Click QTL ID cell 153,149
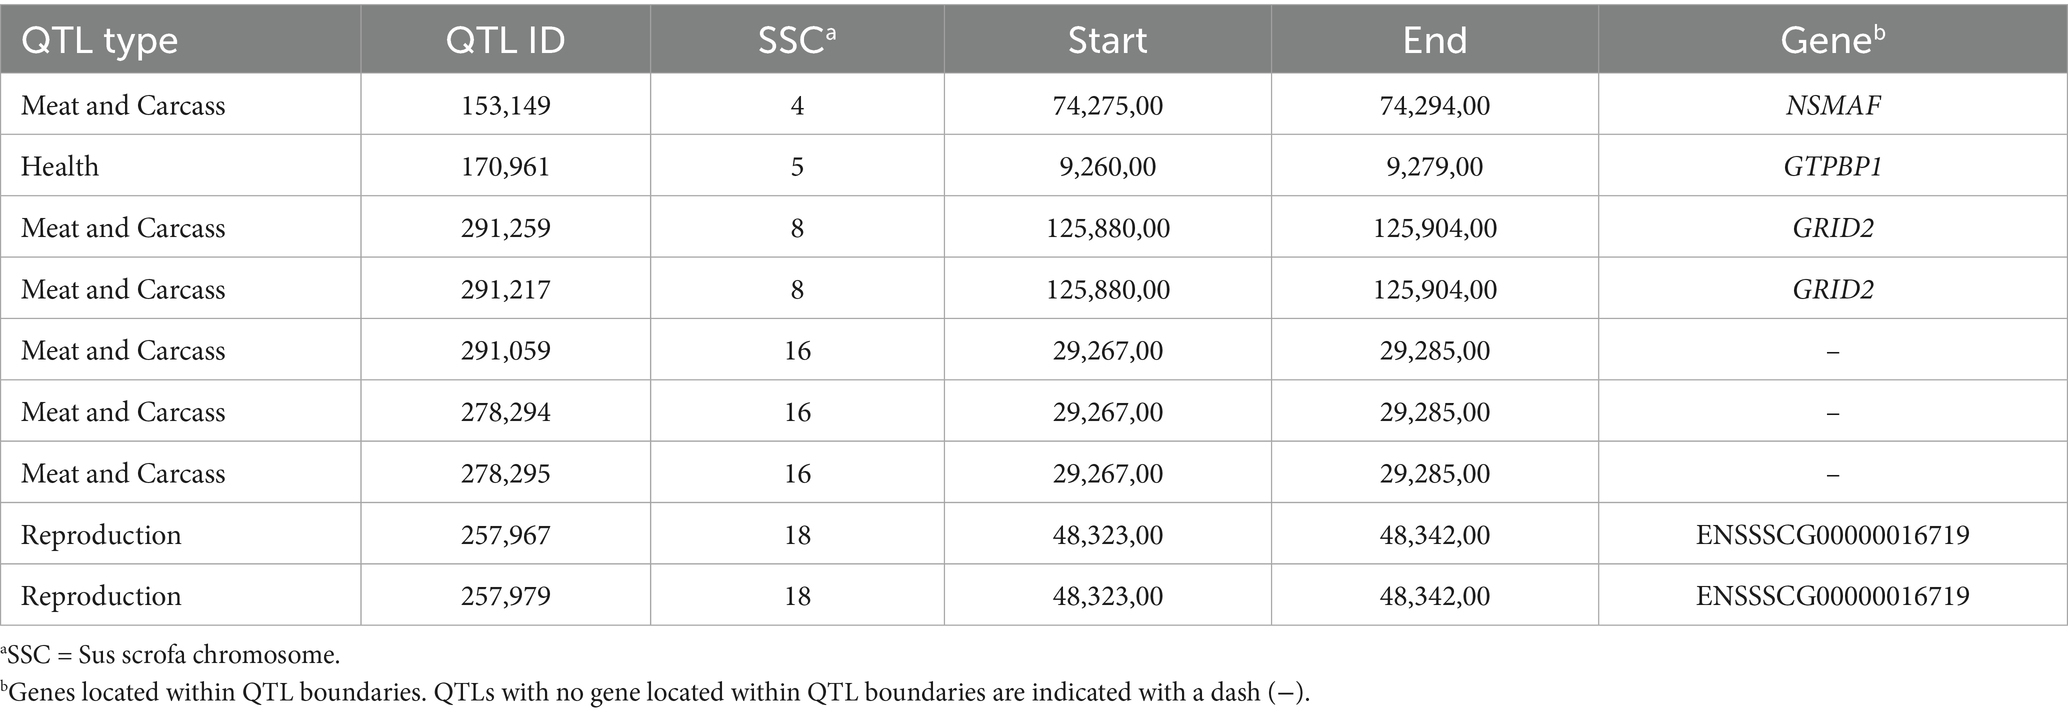This screenshot has height=717, width=2068. coord(505,105)
